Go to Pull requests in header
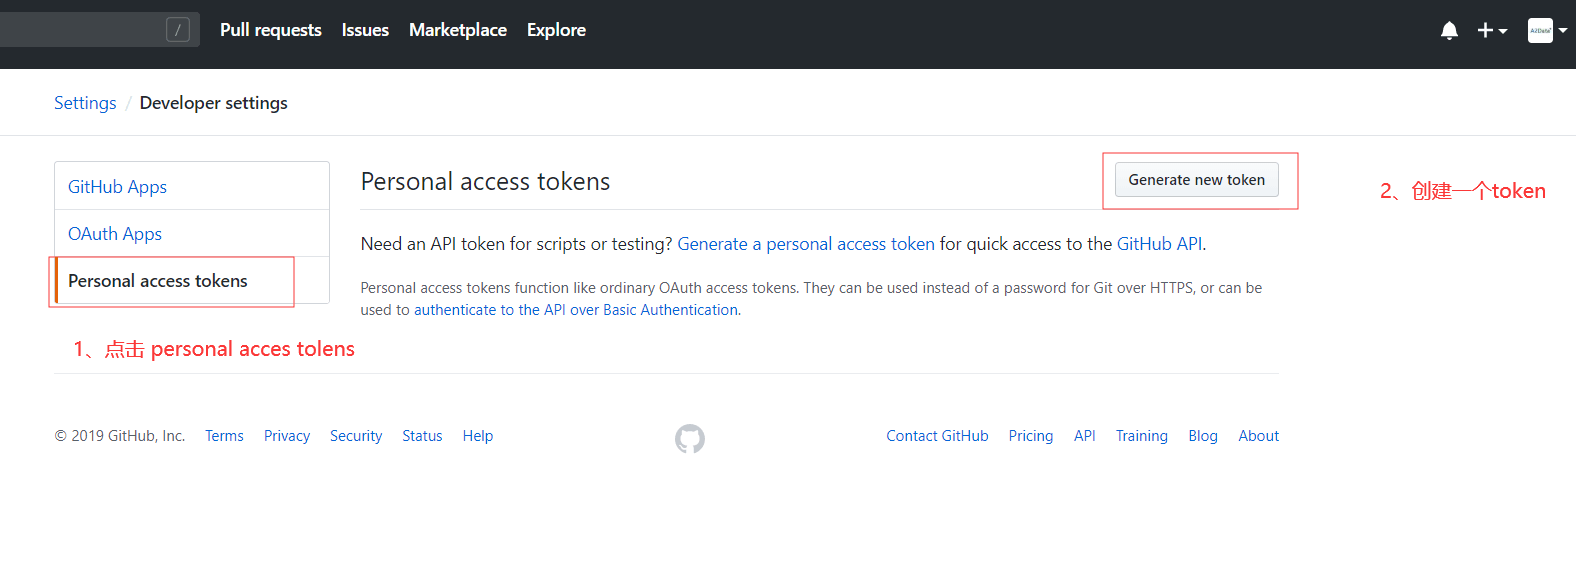 [271, 30]
